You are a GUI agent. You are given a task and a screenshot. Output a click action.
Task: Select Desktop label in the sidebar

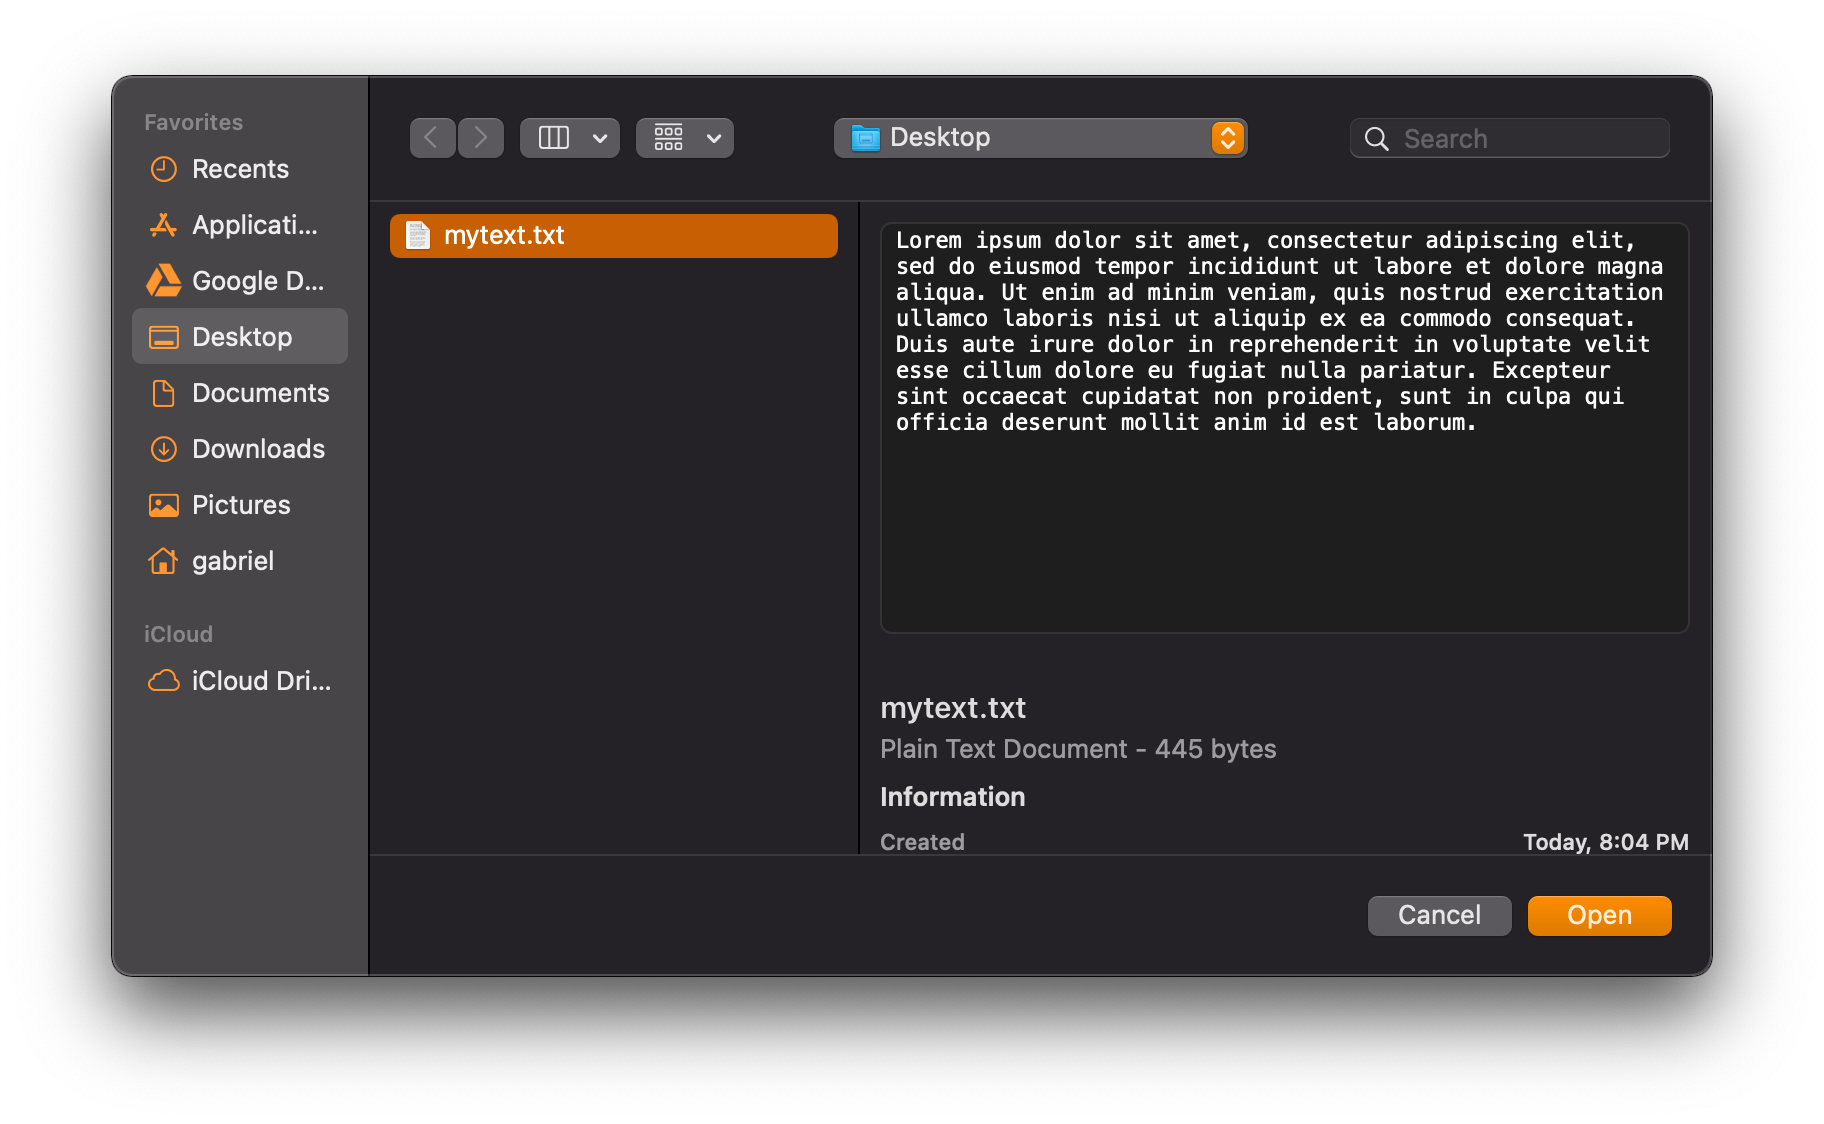point(242,337)
